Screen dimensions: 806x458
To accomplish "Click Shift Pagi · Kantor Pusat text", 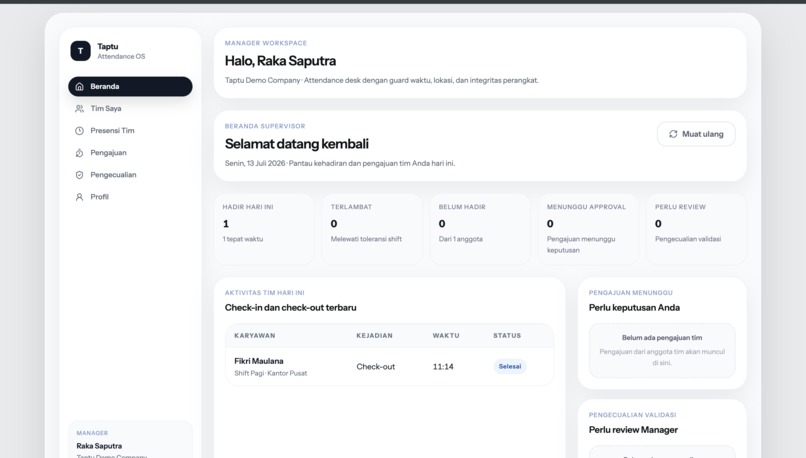I will click(x=270, y=373).
